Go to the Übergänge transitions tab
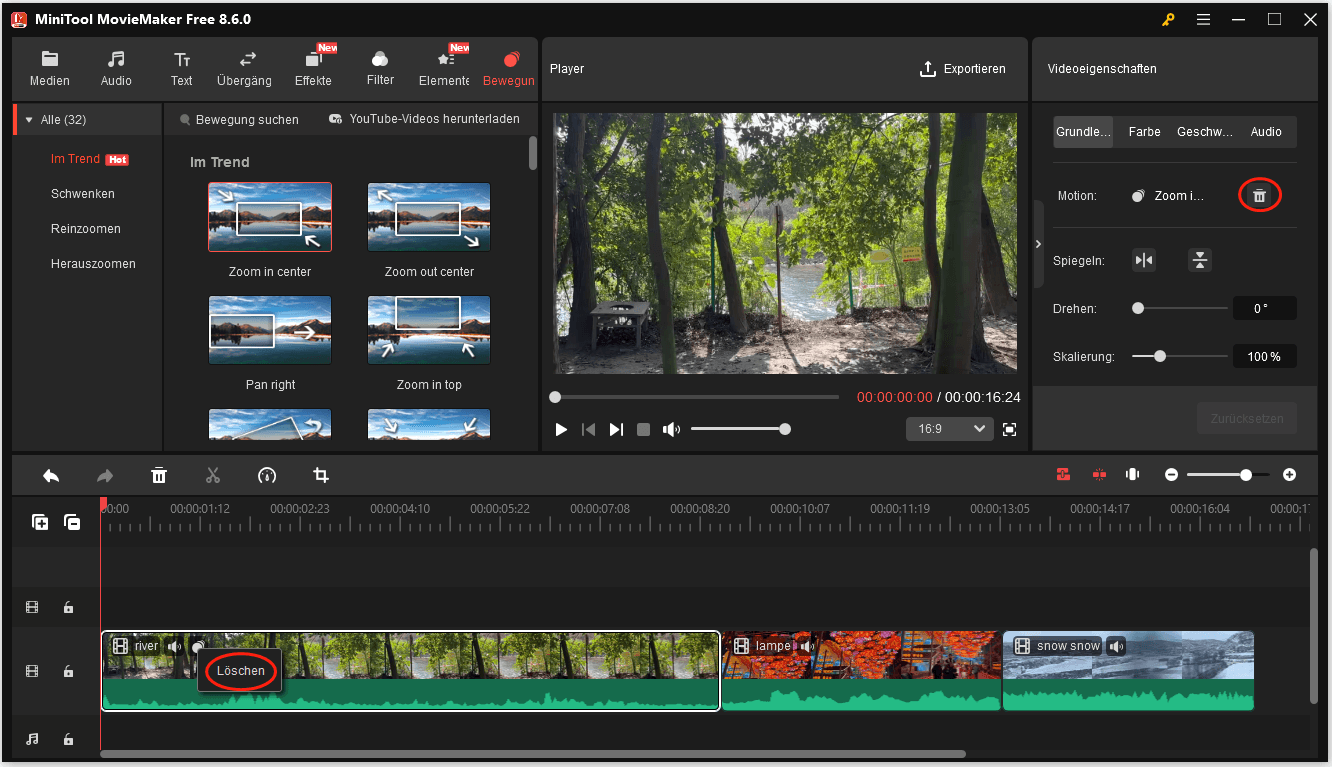The image size is (1332, 767). [244, 69]
